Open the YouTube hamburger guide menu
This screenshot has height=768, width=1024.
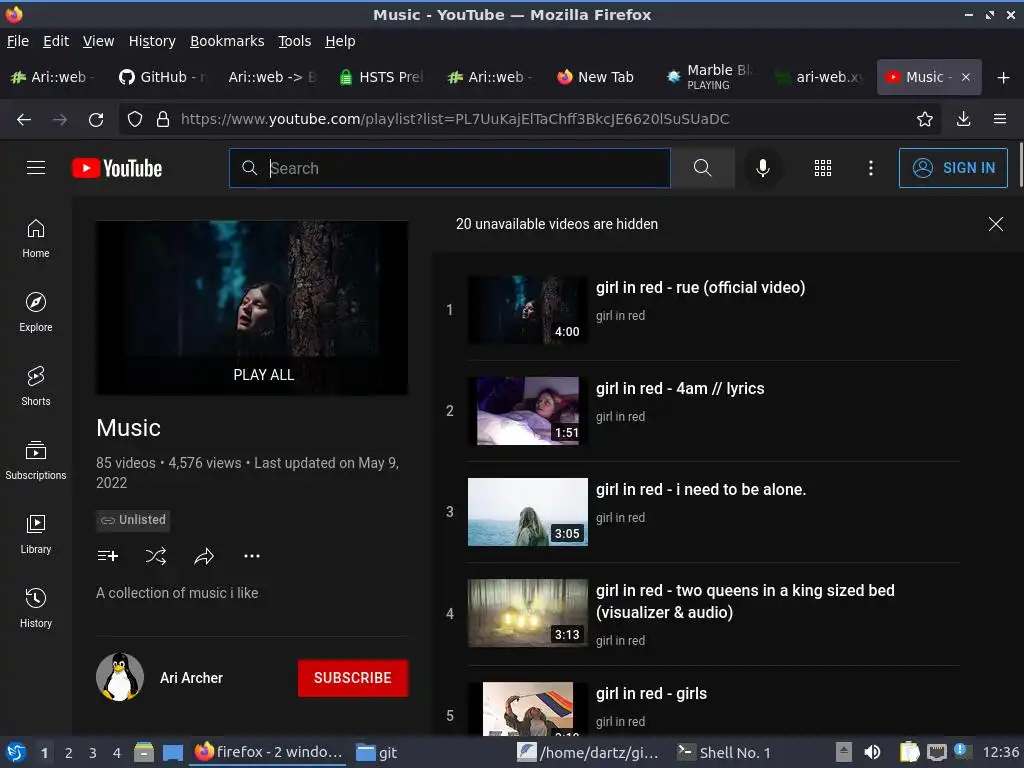[36, 168]
